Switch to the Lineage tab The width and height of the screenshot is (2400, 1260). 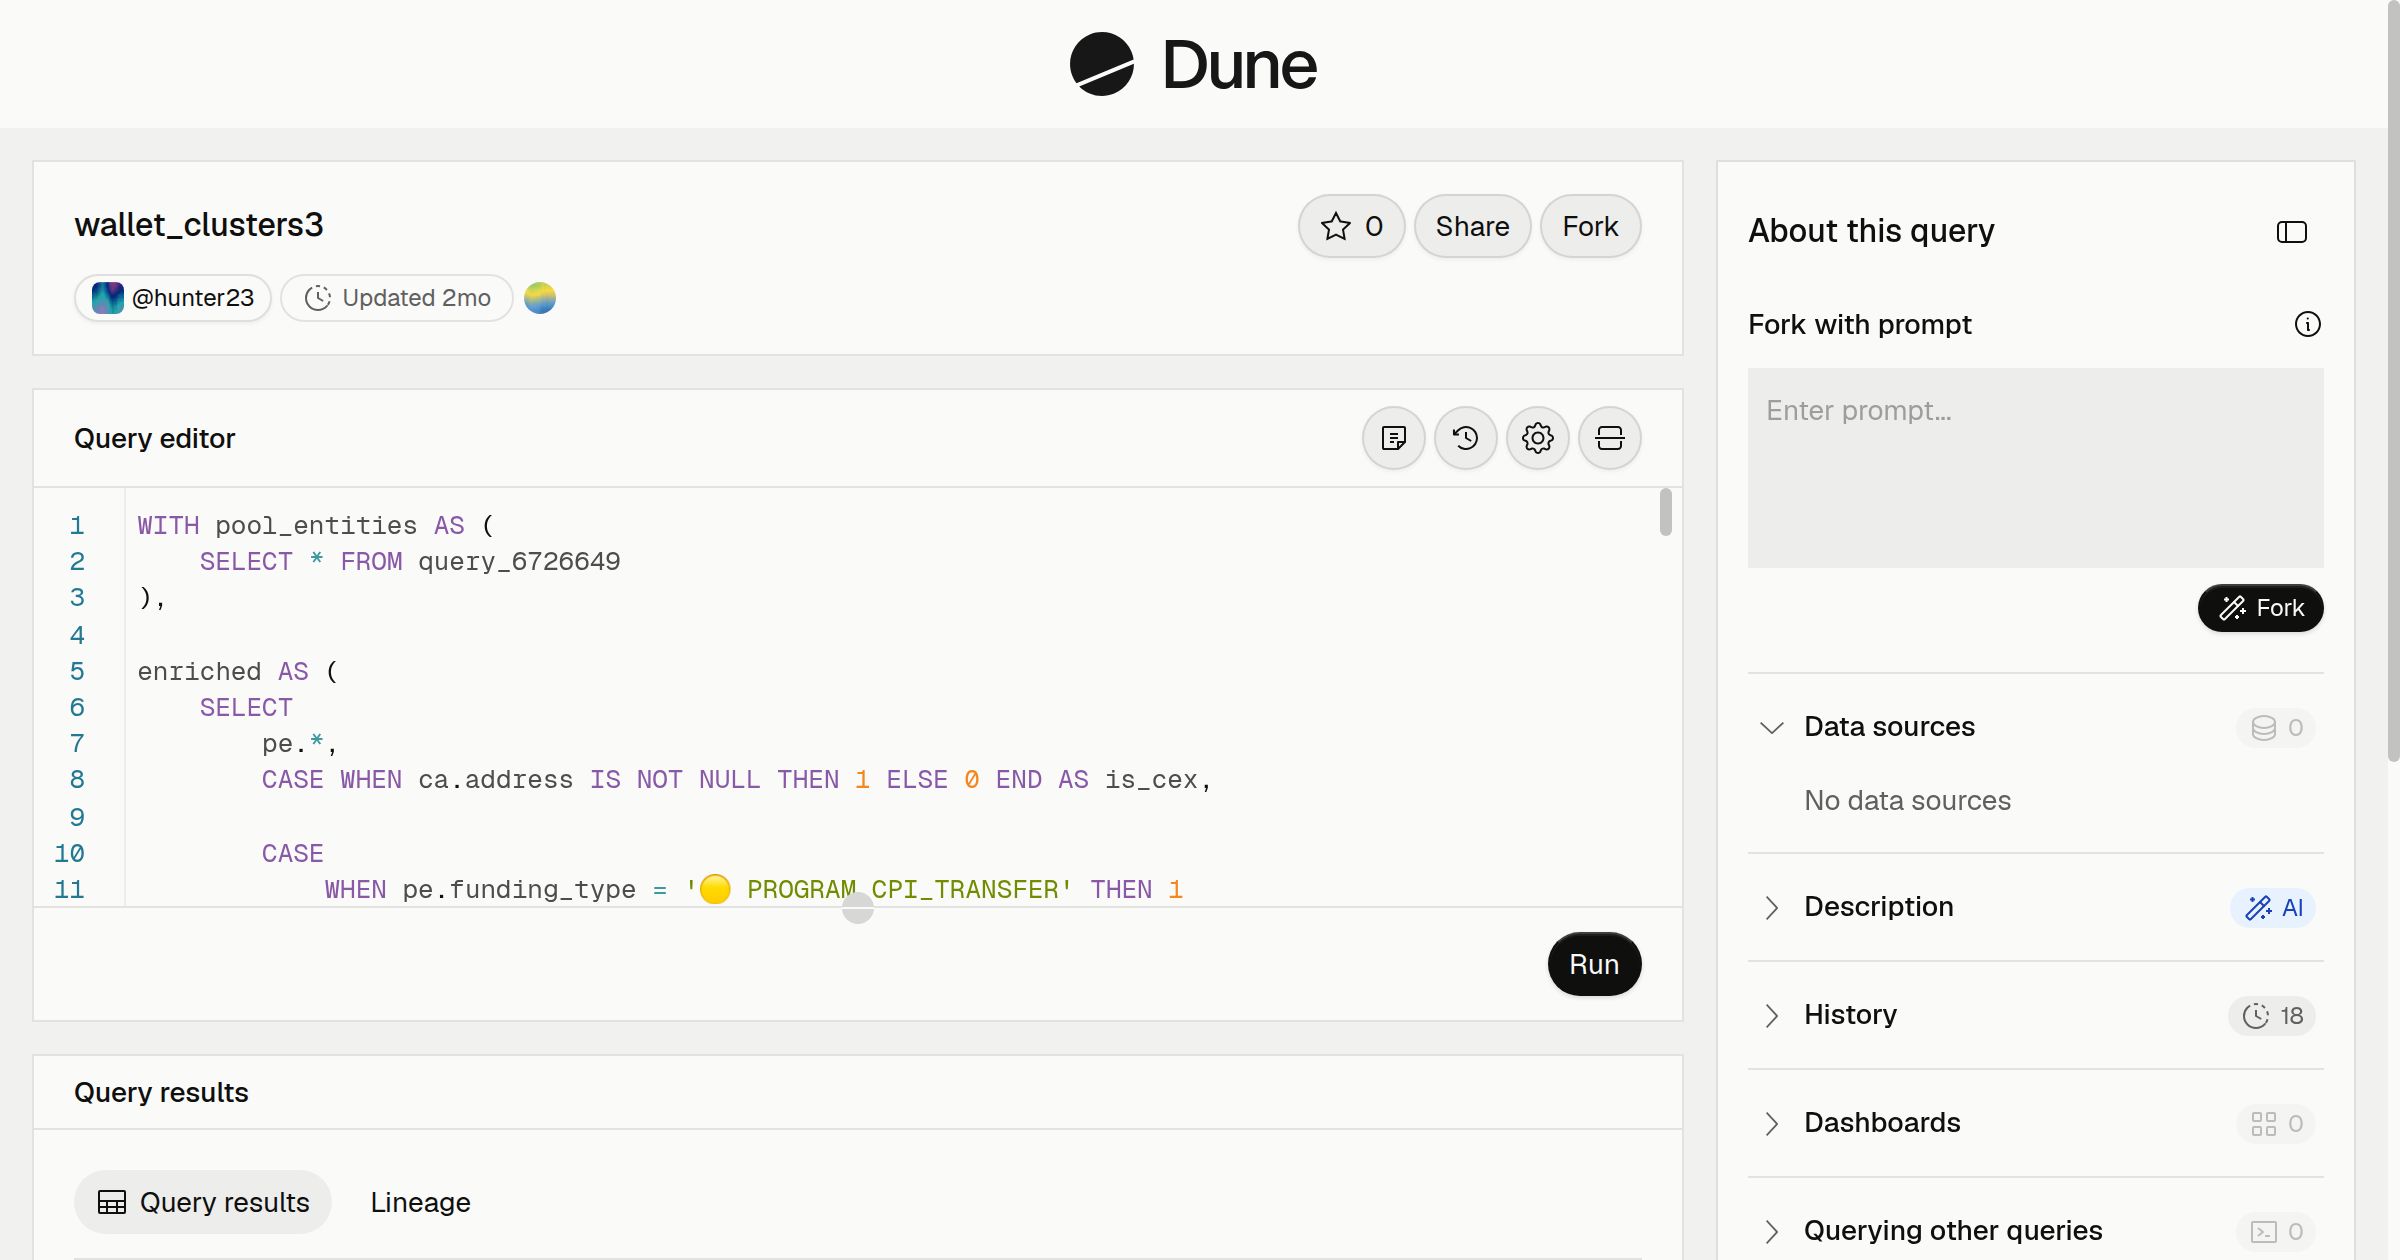[420, 1202]
